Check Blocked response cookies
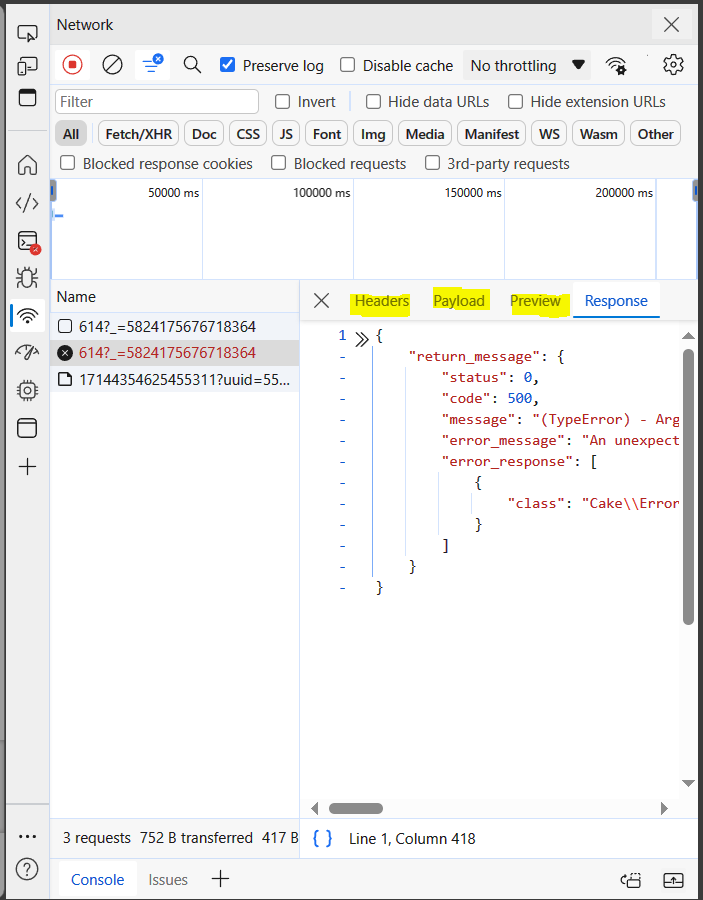 click(x=68, y=164)
